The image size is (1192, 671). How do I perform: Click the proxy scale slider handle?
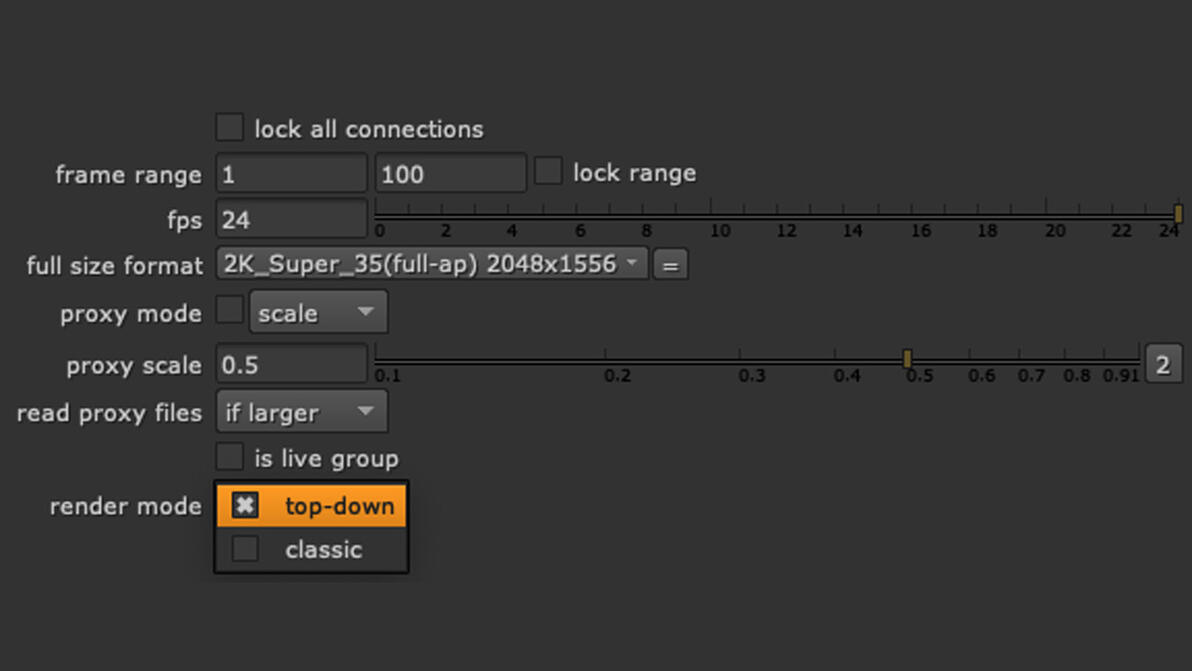pyautogui.click(x=907, y=358)
